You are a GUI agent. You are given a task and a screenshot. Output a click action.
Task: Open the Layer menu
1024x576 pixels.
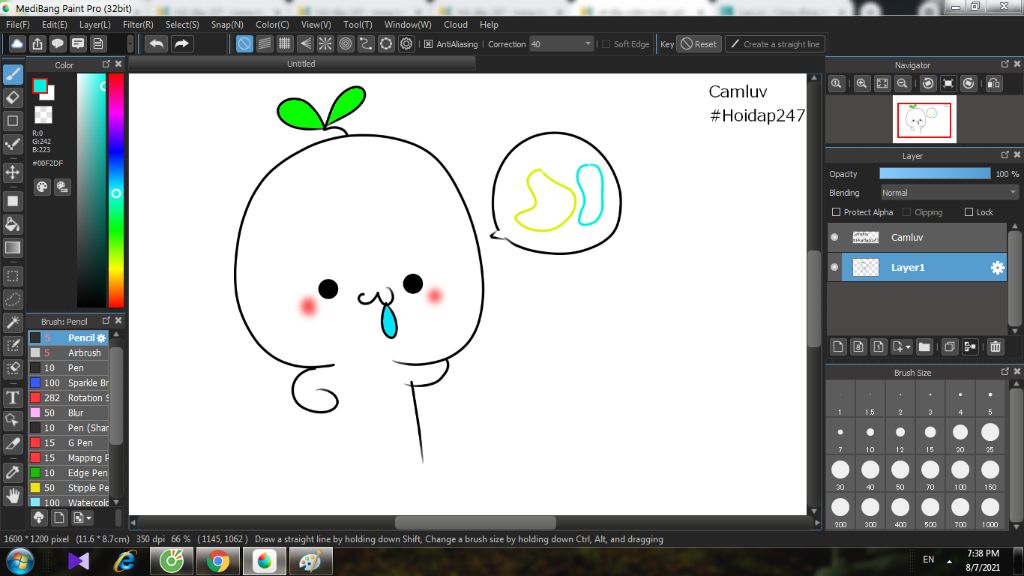(x=95, y=24)
